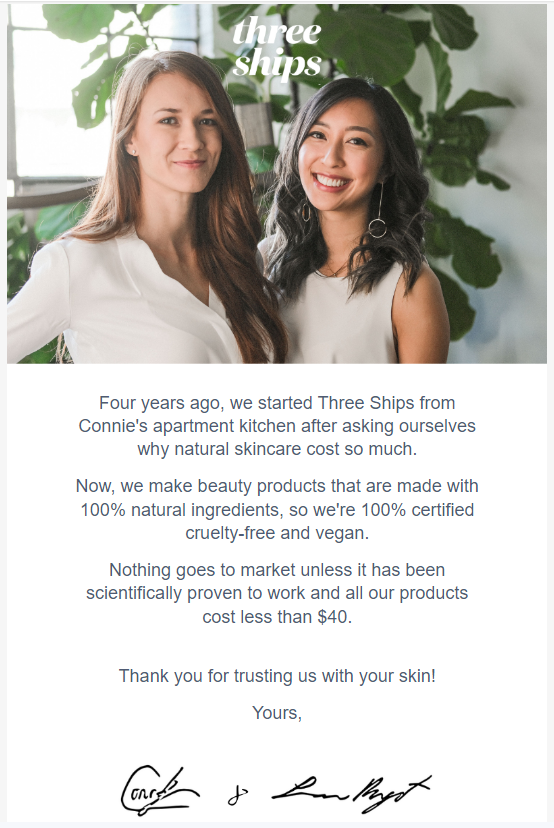Click the 'Yours,' closing text
This screenshot has width=554, height=828.
[277, 713]
